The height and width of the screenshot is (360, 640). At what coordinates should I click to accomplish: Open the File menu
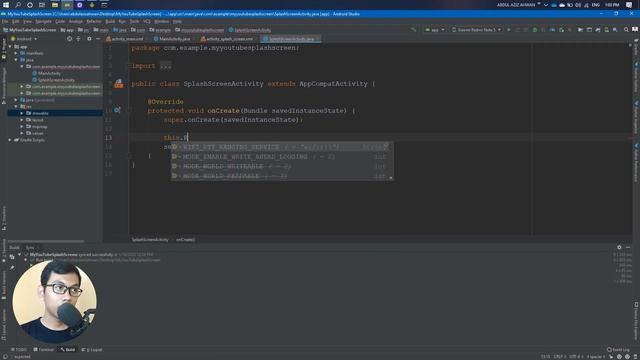tap(4, 21)
